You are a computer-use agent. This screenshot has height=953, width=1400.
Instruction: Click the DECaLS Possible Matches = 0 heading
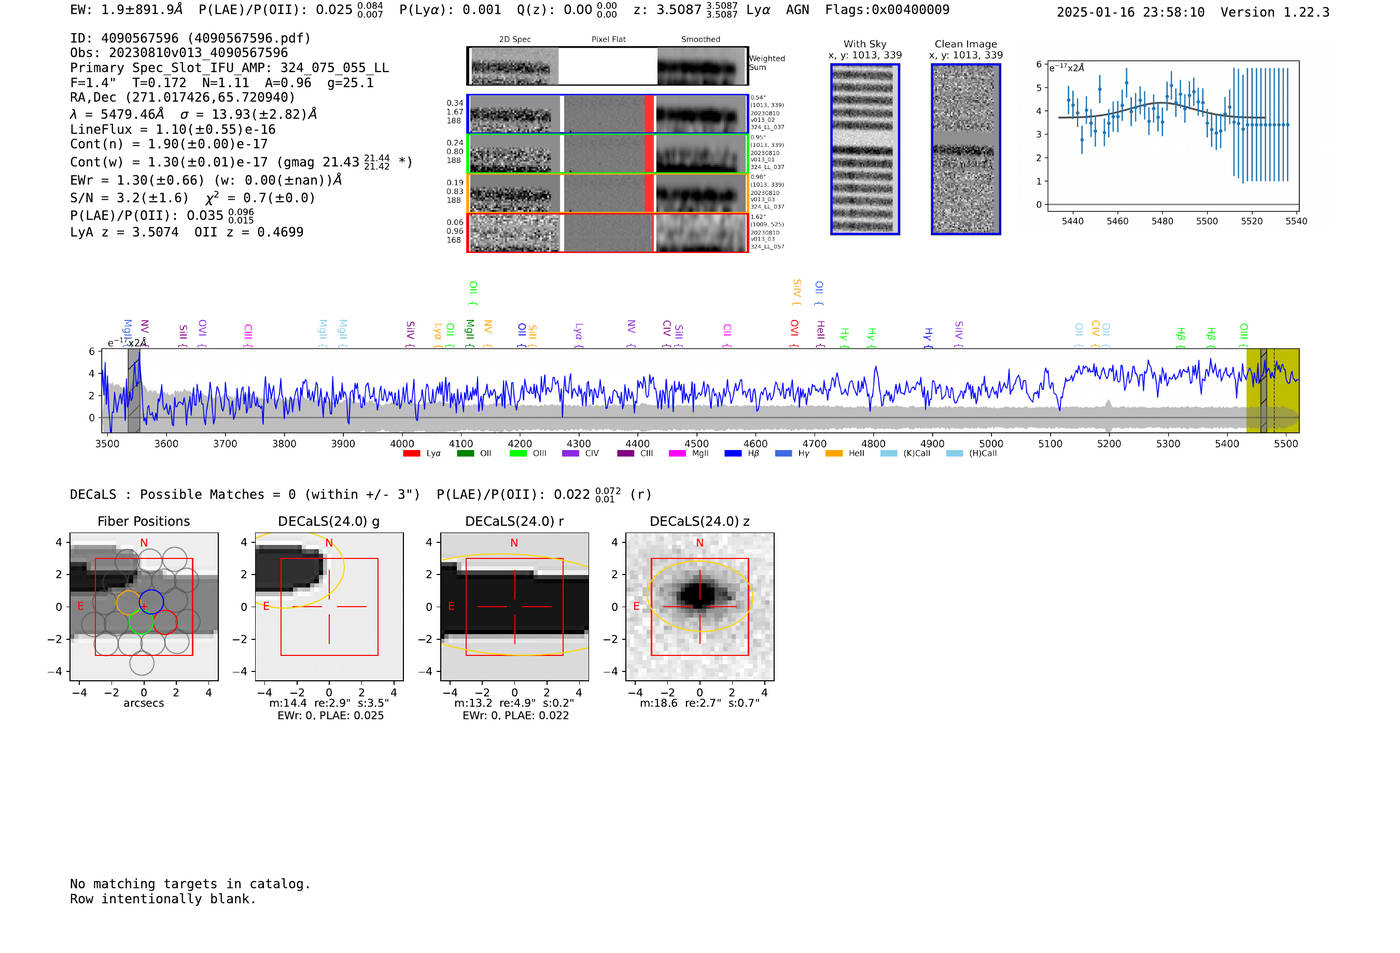tap(245, 494)
